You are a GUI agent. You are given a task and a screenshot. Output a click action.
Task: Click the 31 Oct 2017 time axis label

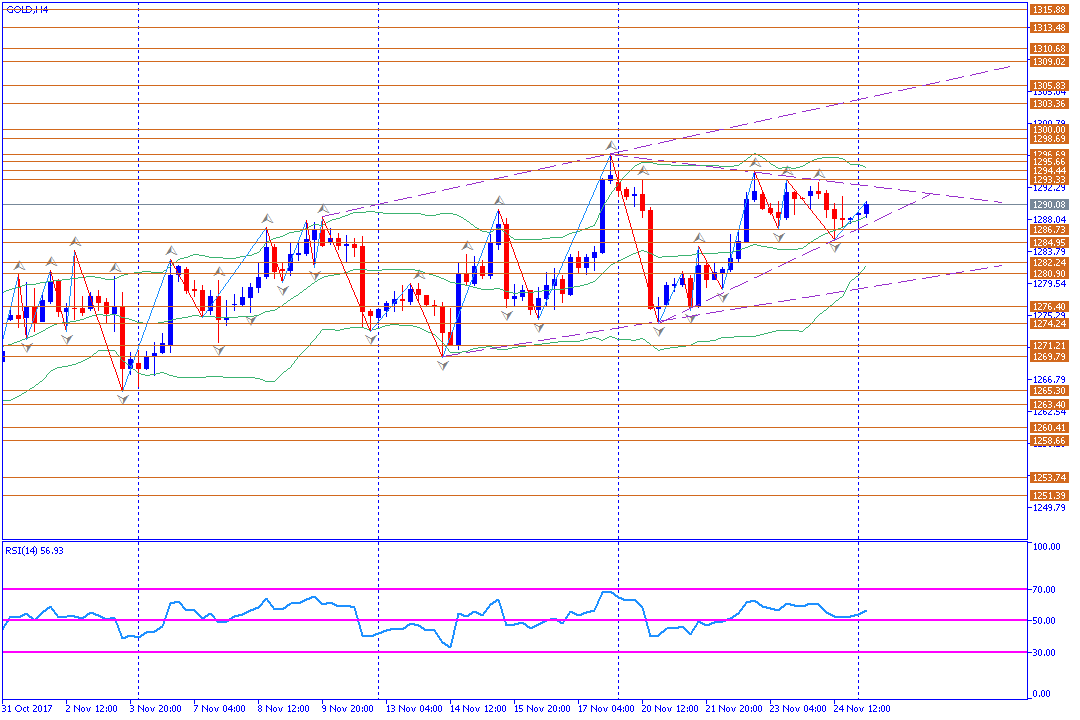(x=27, y=708)
